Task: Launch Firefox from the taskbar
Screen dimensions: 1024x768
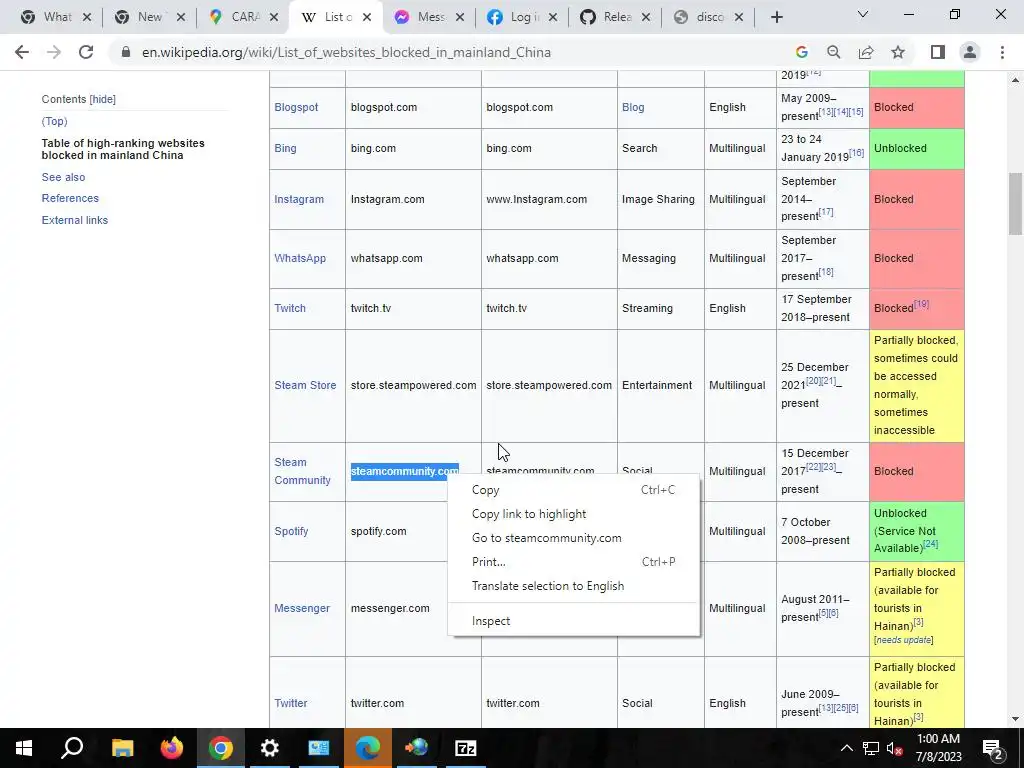Action: coord(172,748)
